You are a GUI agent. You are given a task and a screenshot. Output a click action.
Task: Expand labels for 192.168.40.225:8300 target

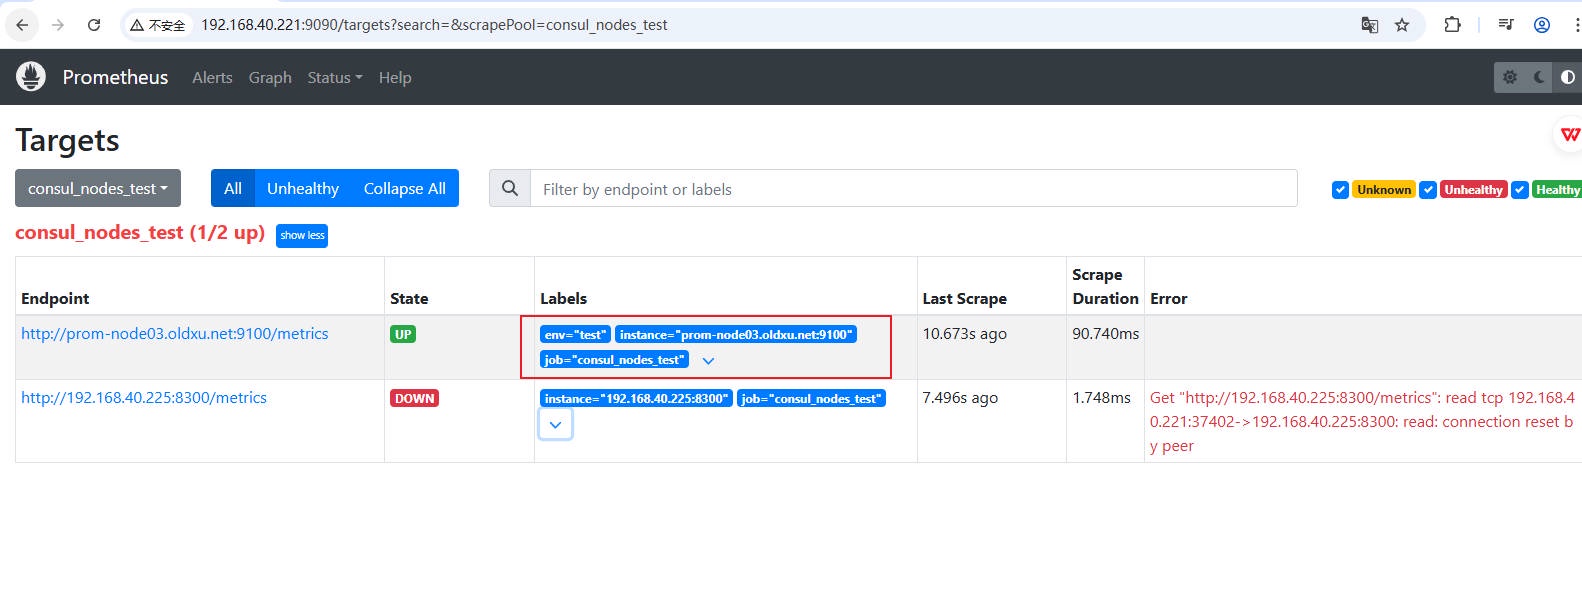point(555,424)
